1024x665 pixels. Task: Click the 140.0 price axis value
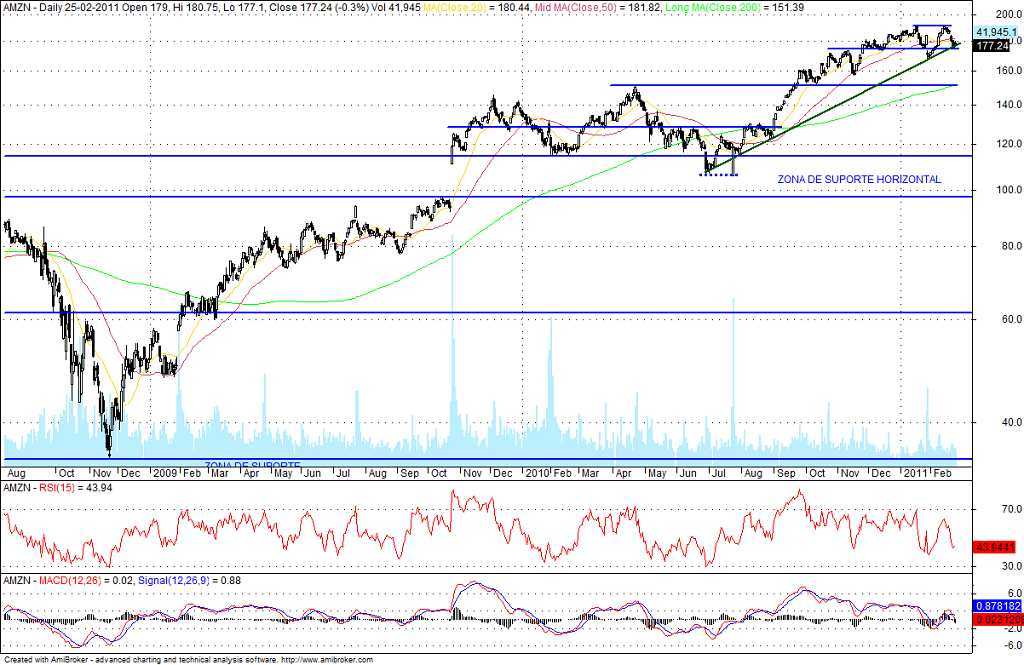pos(1008,105)
